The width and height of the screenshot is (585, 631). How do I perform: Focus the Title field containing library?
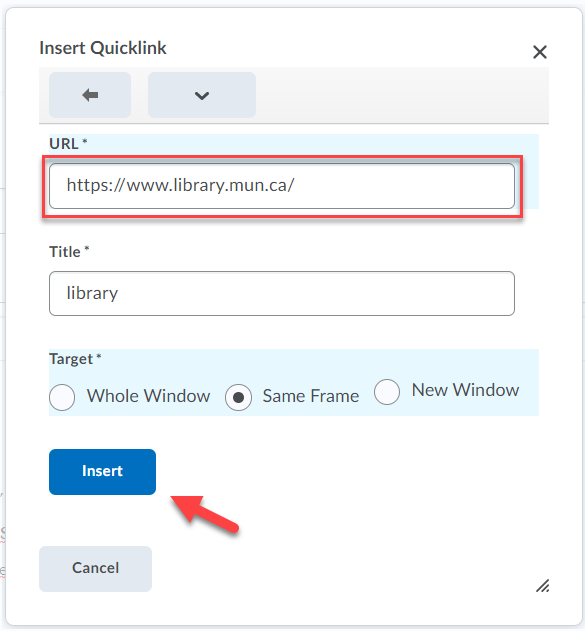tap(282, 293)
